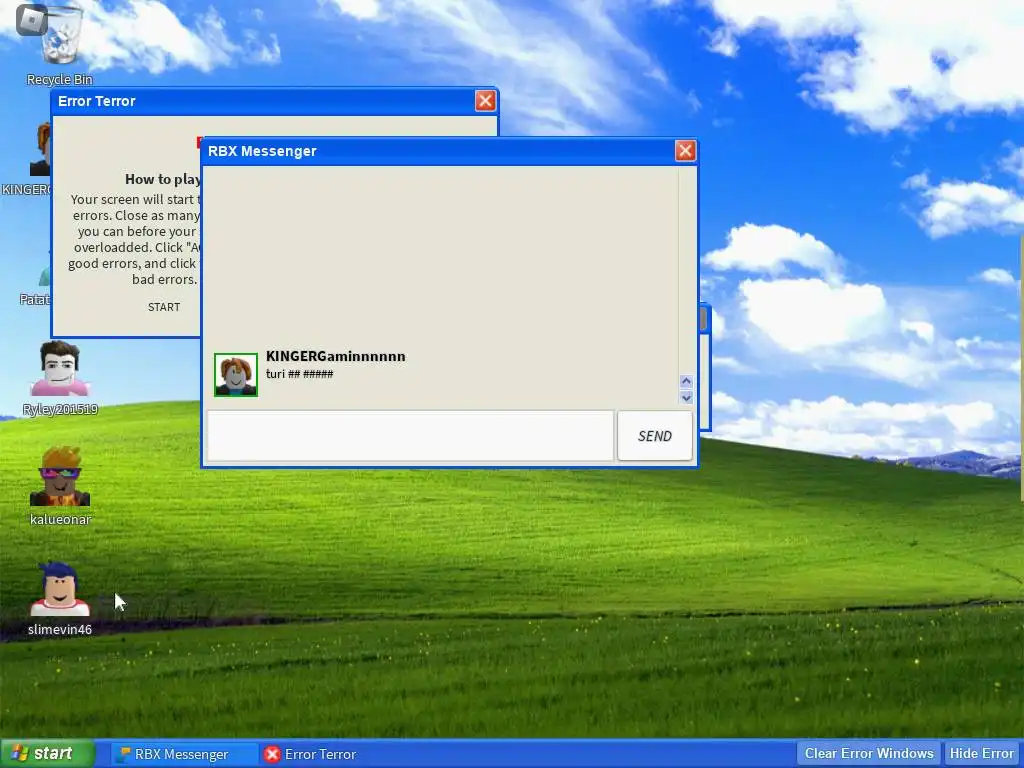Click the Hide Error button
The width and height of the screenshot is (1024, 768).
pos(981,754)
